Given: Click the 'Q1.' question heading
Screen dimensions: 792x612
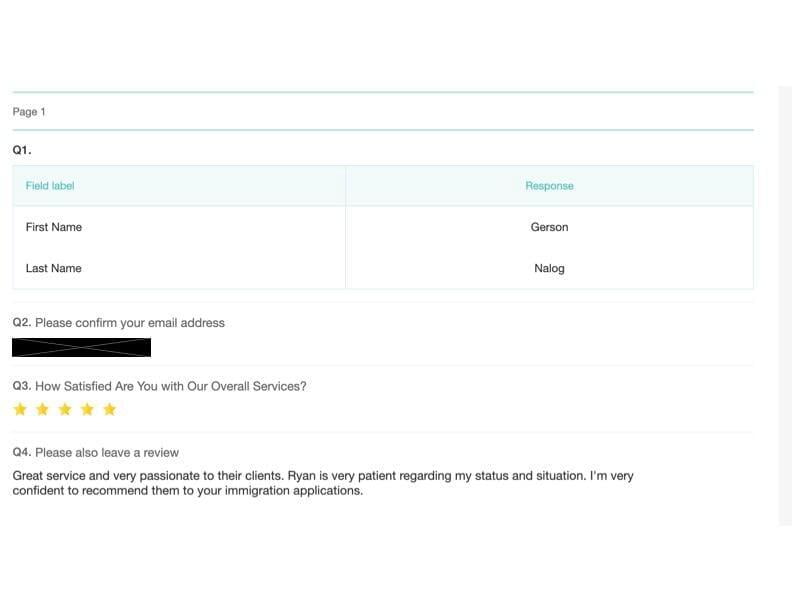Looking at the screenshot, I should (x=22, y=150).
